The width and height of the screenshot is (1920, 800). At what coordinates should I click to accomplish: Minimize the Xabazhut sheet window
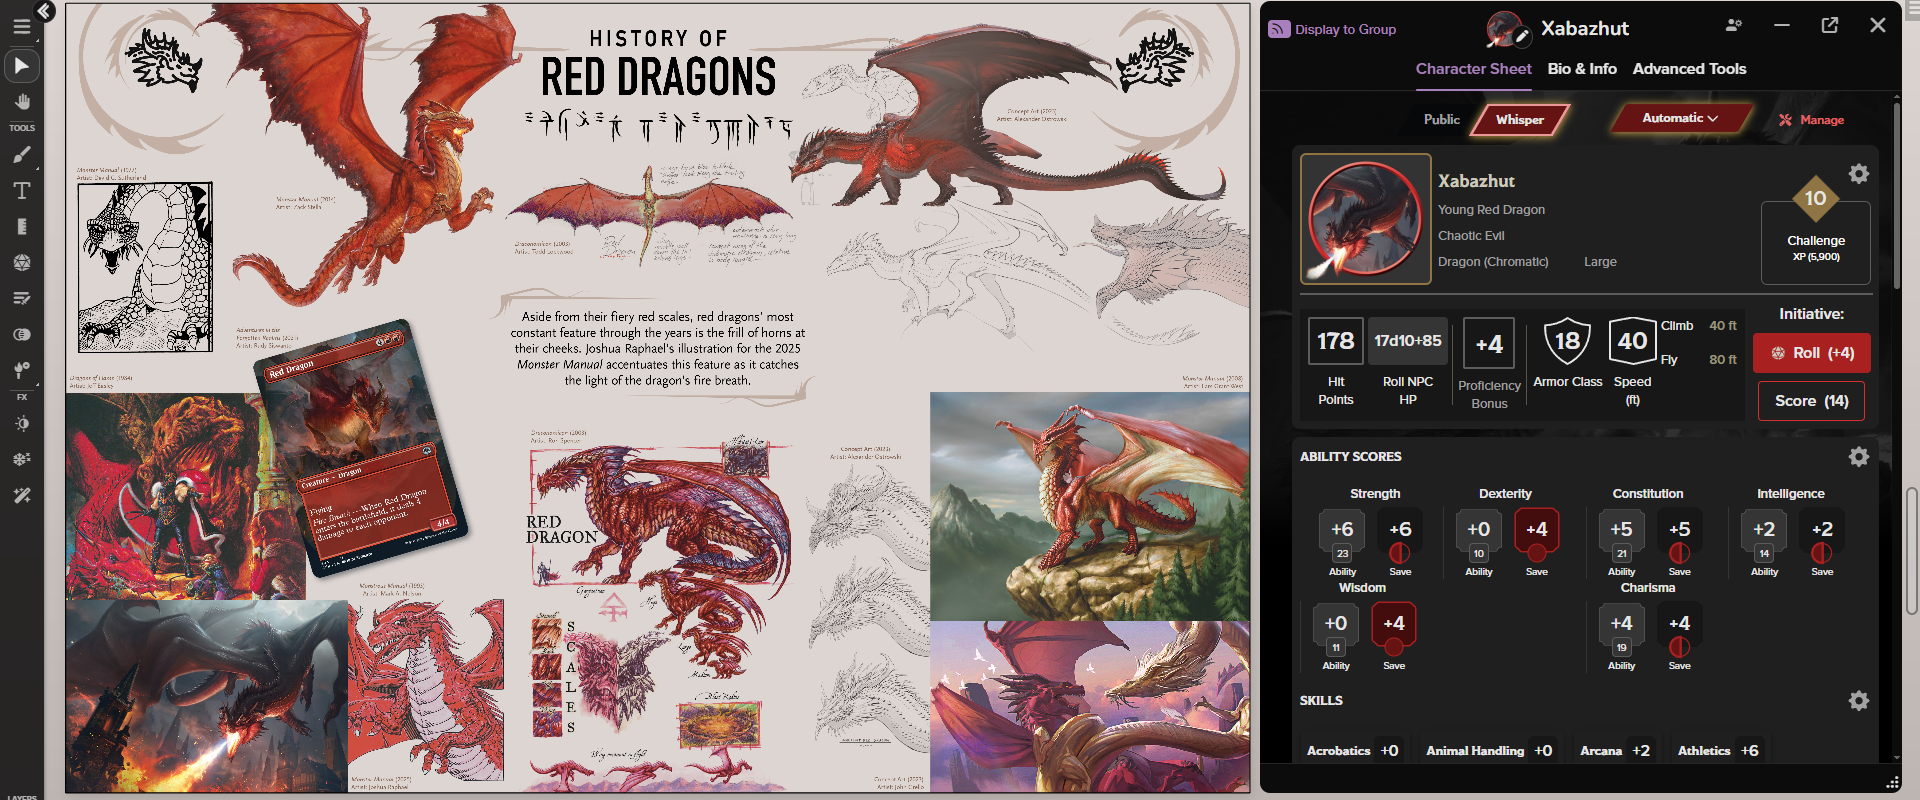tap(1782, 25)
